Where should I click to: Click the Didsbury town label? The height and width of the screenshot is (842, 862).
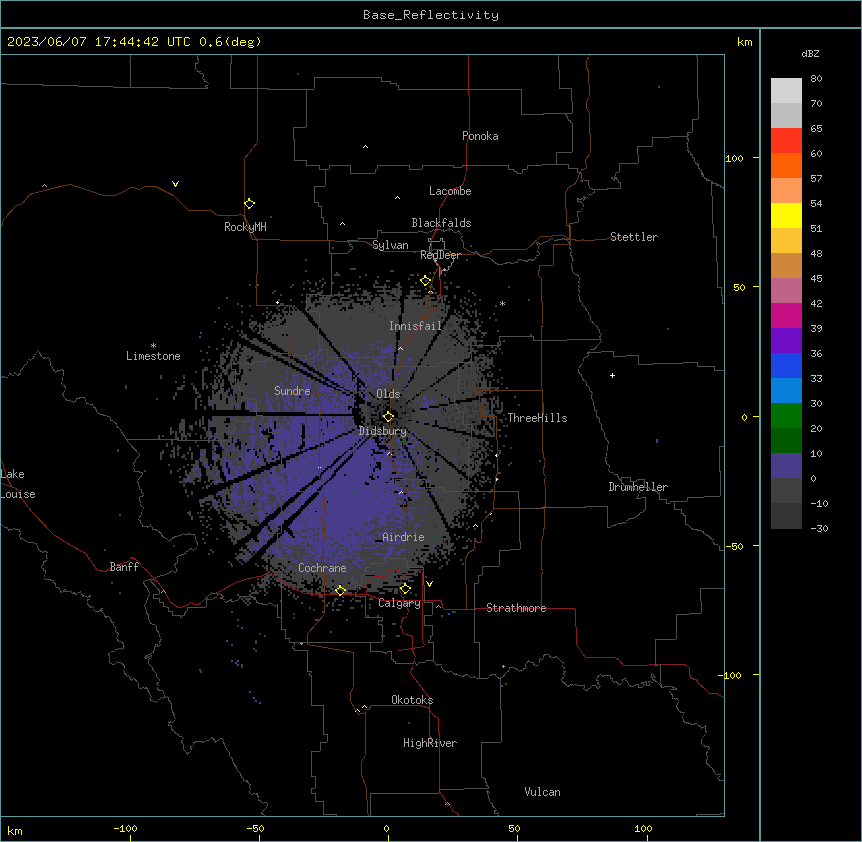[383, 431]
